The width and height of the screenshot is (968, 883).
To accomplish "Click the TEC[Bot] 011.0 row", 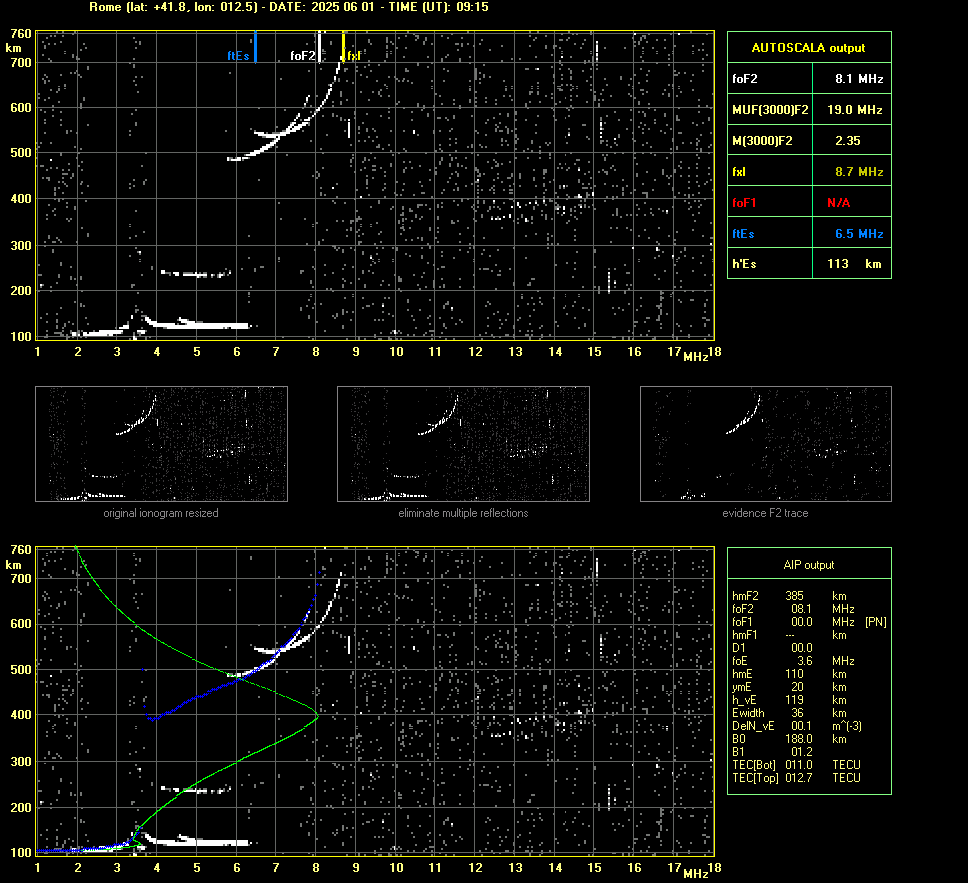I will 796,764.
